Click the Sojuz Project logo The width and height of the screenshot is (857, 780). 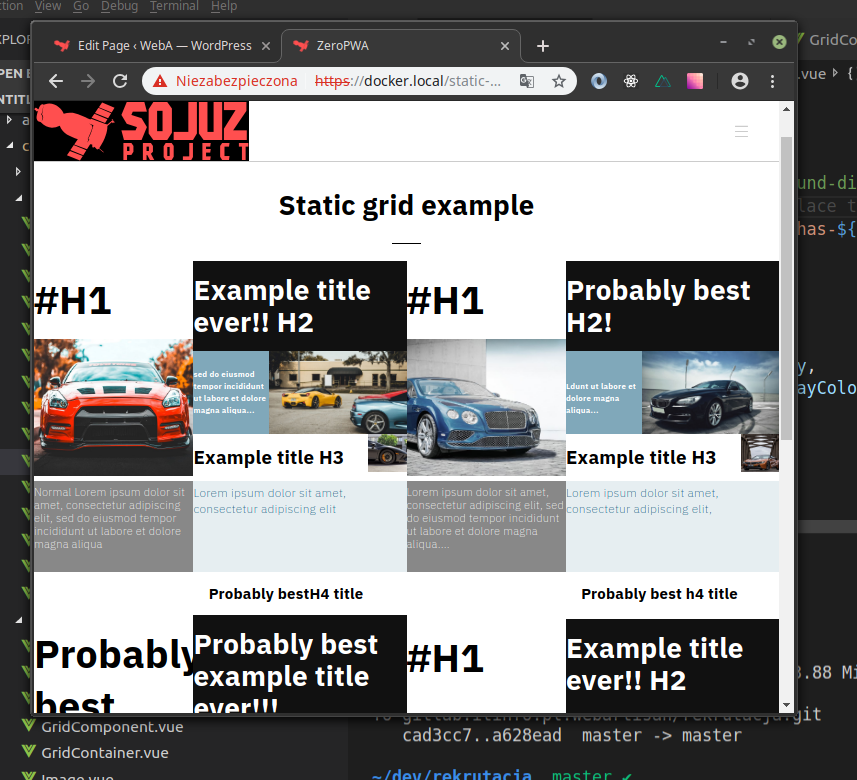point(142,131)
